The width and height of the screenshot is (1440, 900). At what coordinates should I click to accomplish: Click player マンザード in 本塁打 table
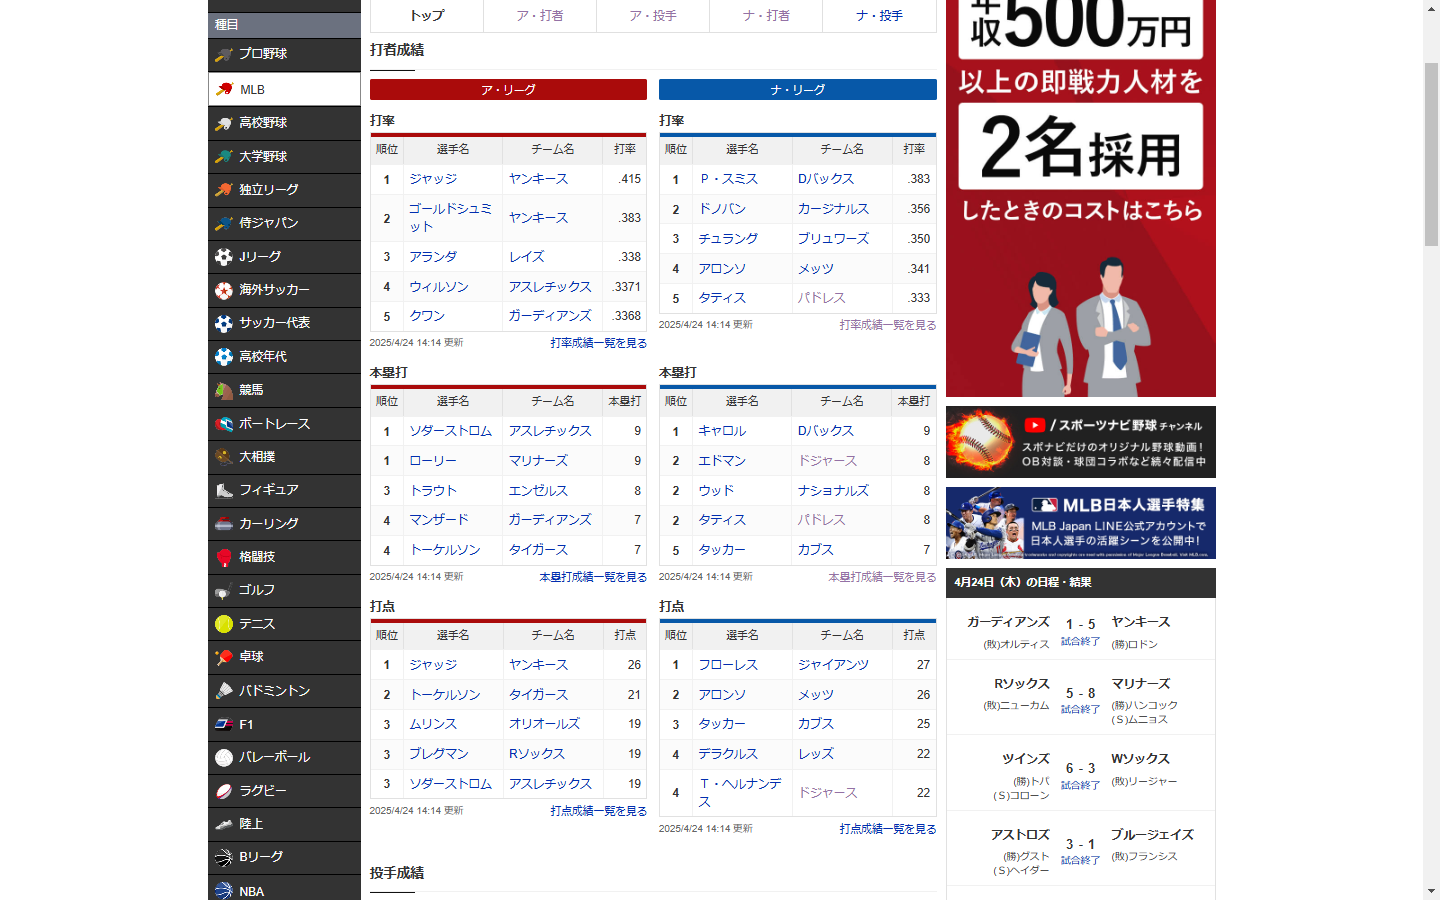(x=439, y=520)
